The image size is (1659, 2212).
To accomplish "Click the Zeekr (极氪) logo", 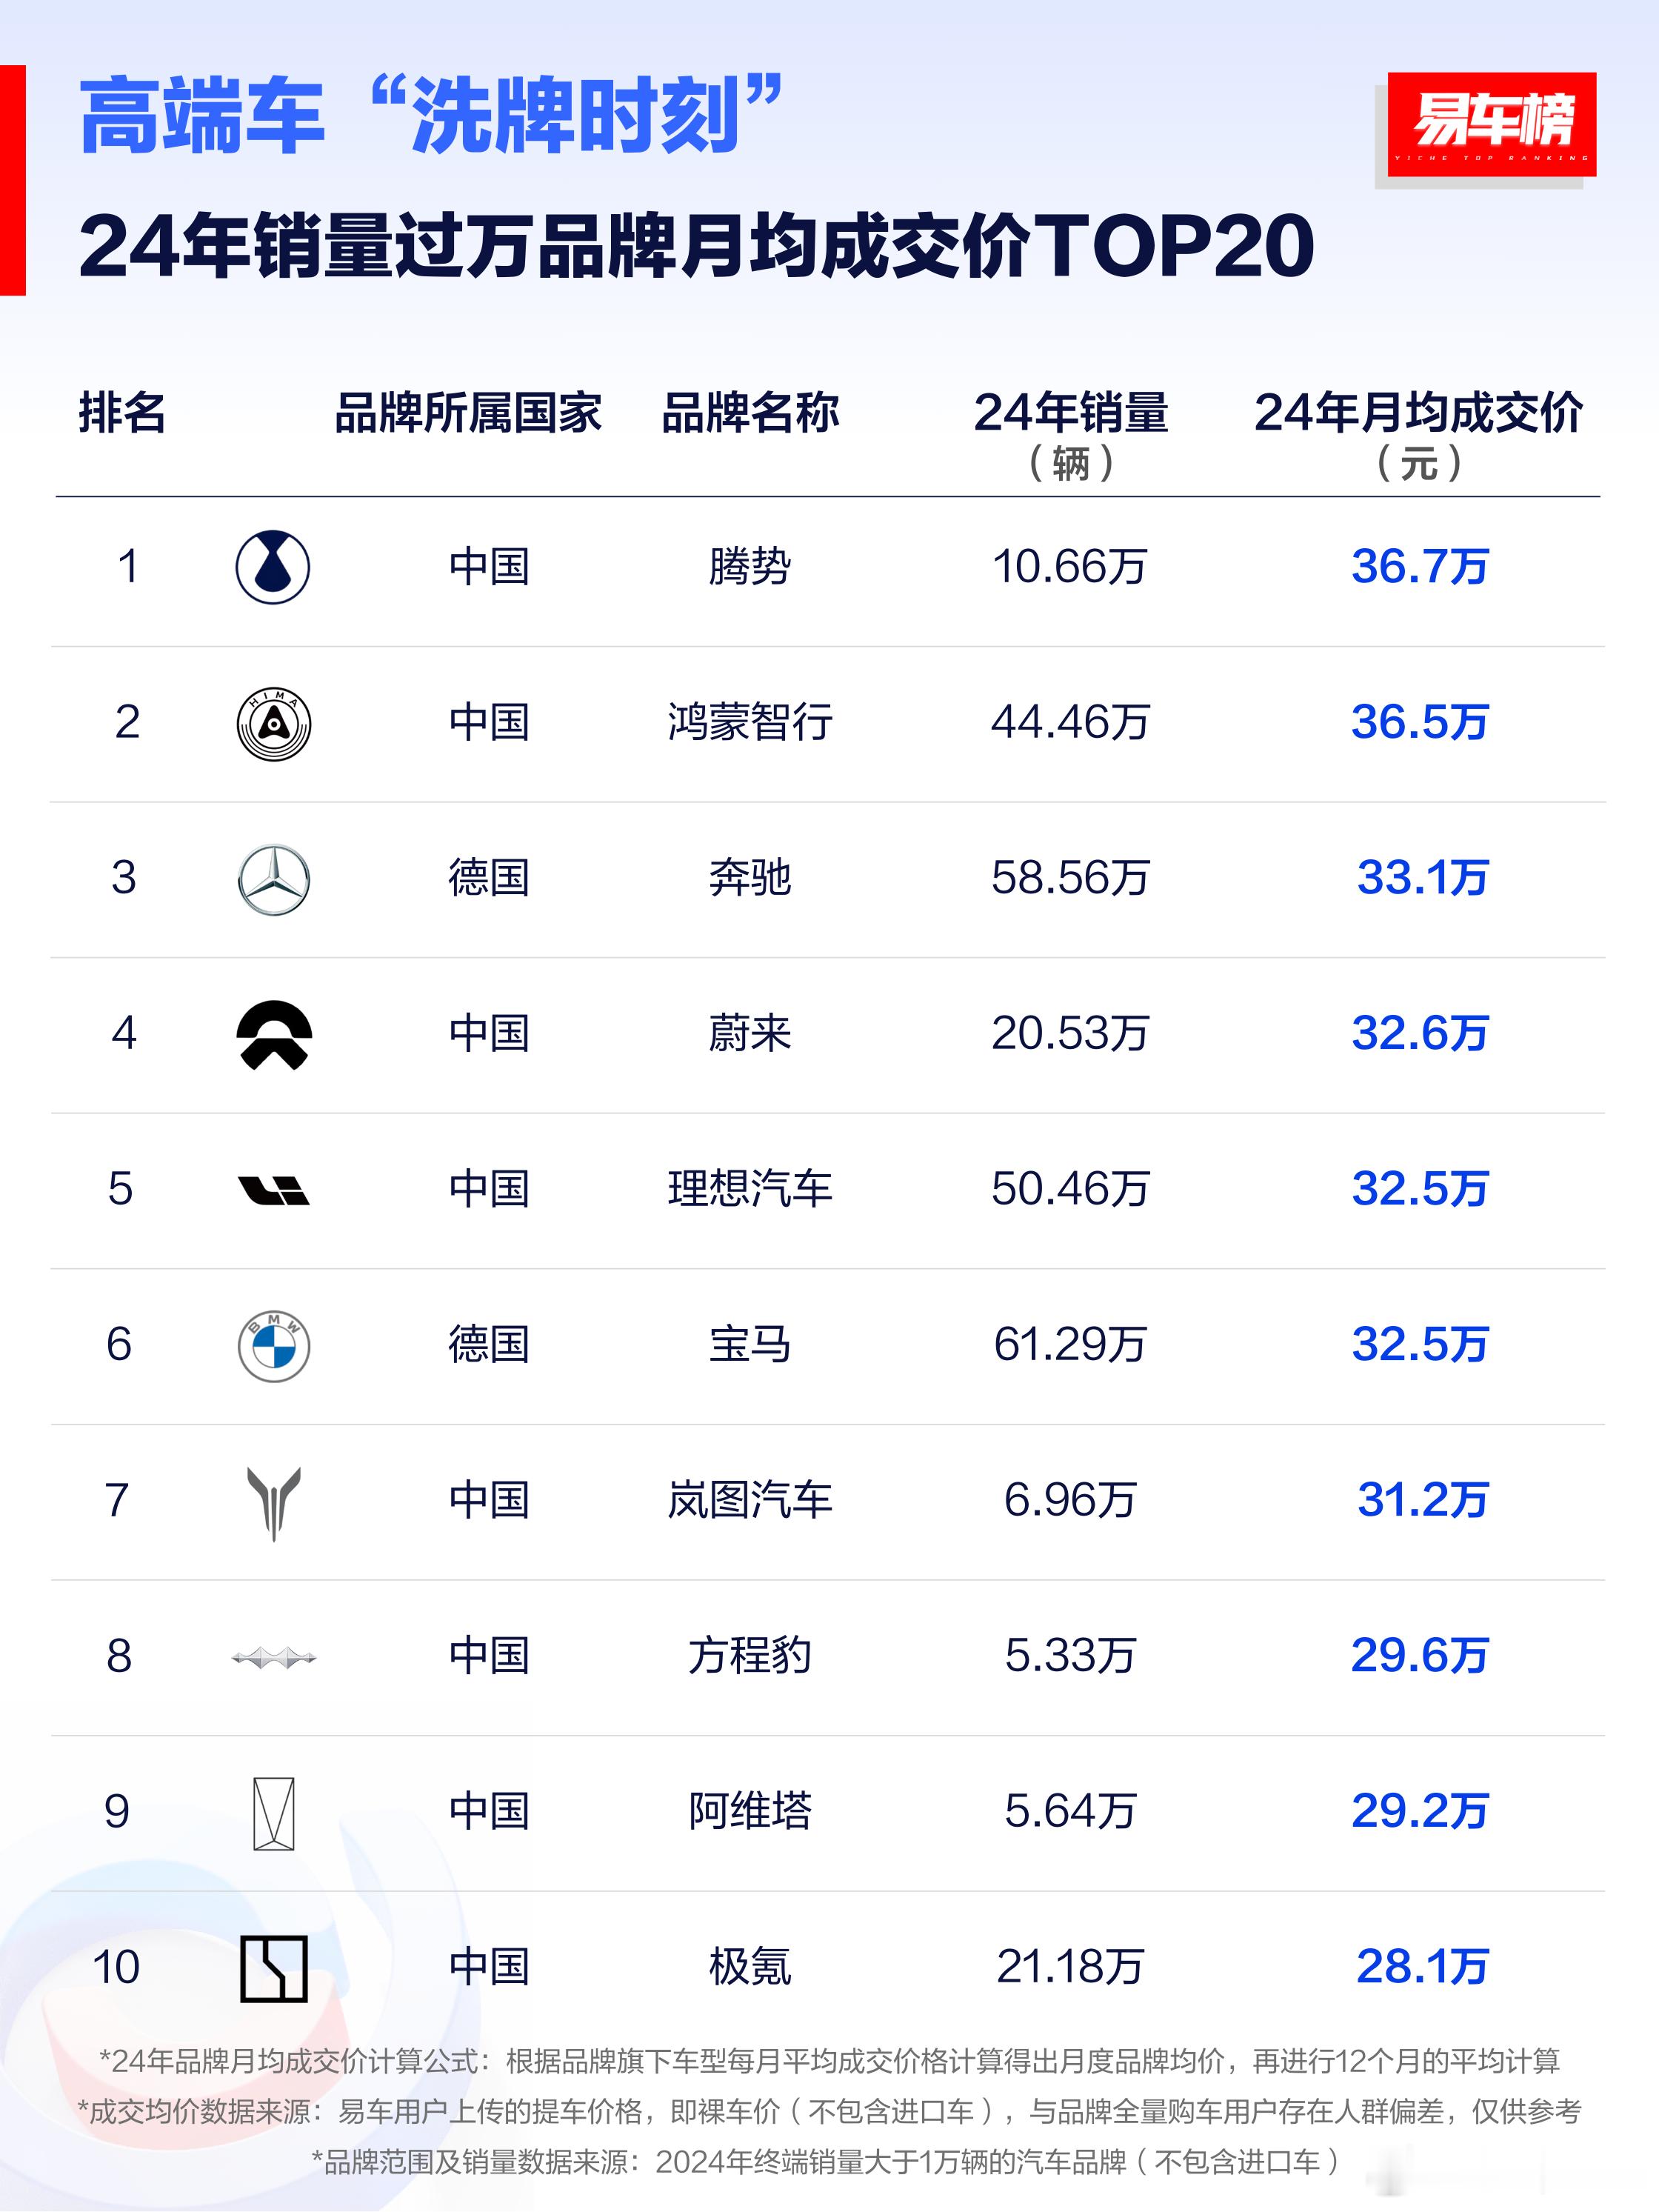I will [x=273, y=1969].
